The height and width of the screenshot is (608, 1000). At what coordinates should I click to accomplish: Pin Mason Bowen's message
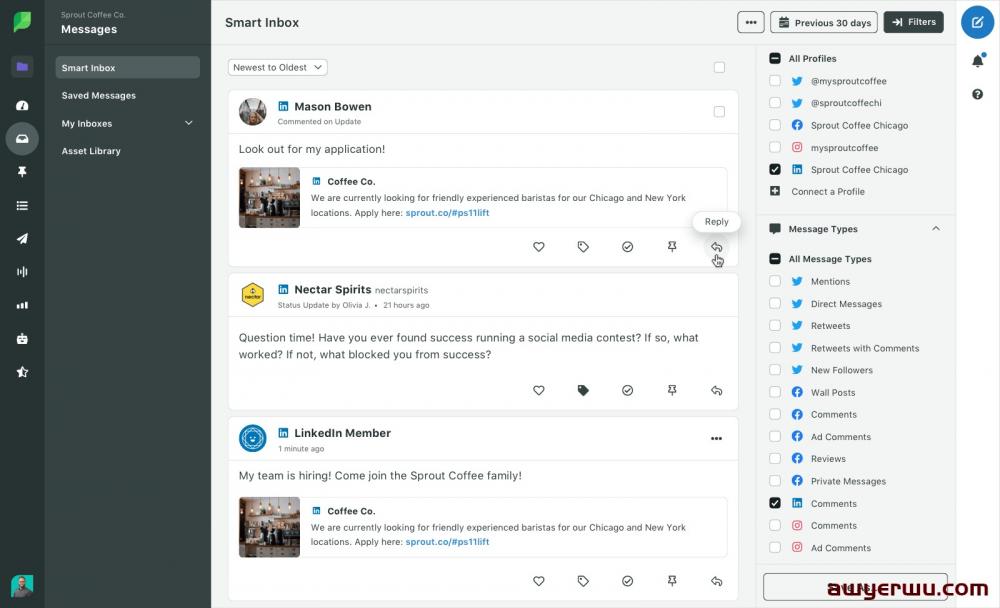tap(672, 247)
